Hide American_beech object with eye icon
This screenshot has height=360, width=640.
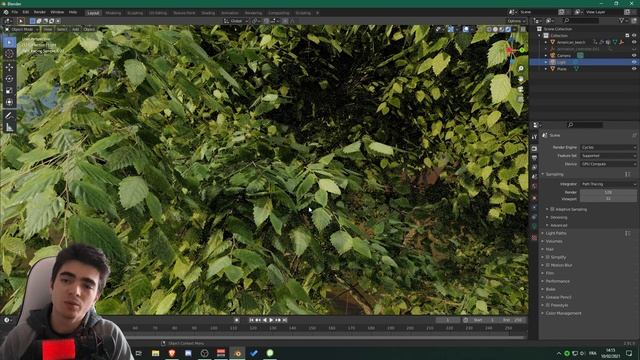pyautogui.click(x=634, y=42)
